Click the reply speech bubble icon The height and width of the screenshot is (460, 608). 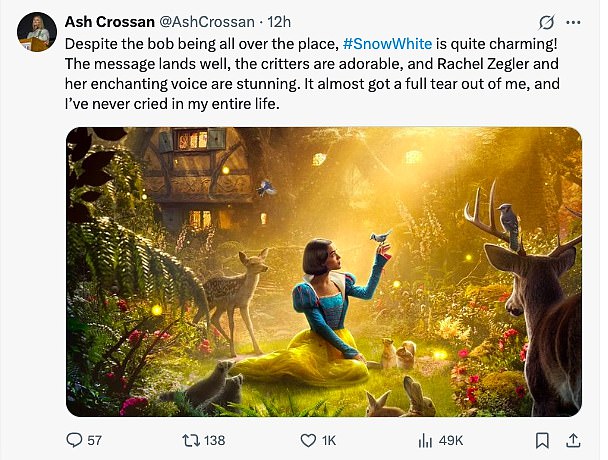(x=73, y=439)
